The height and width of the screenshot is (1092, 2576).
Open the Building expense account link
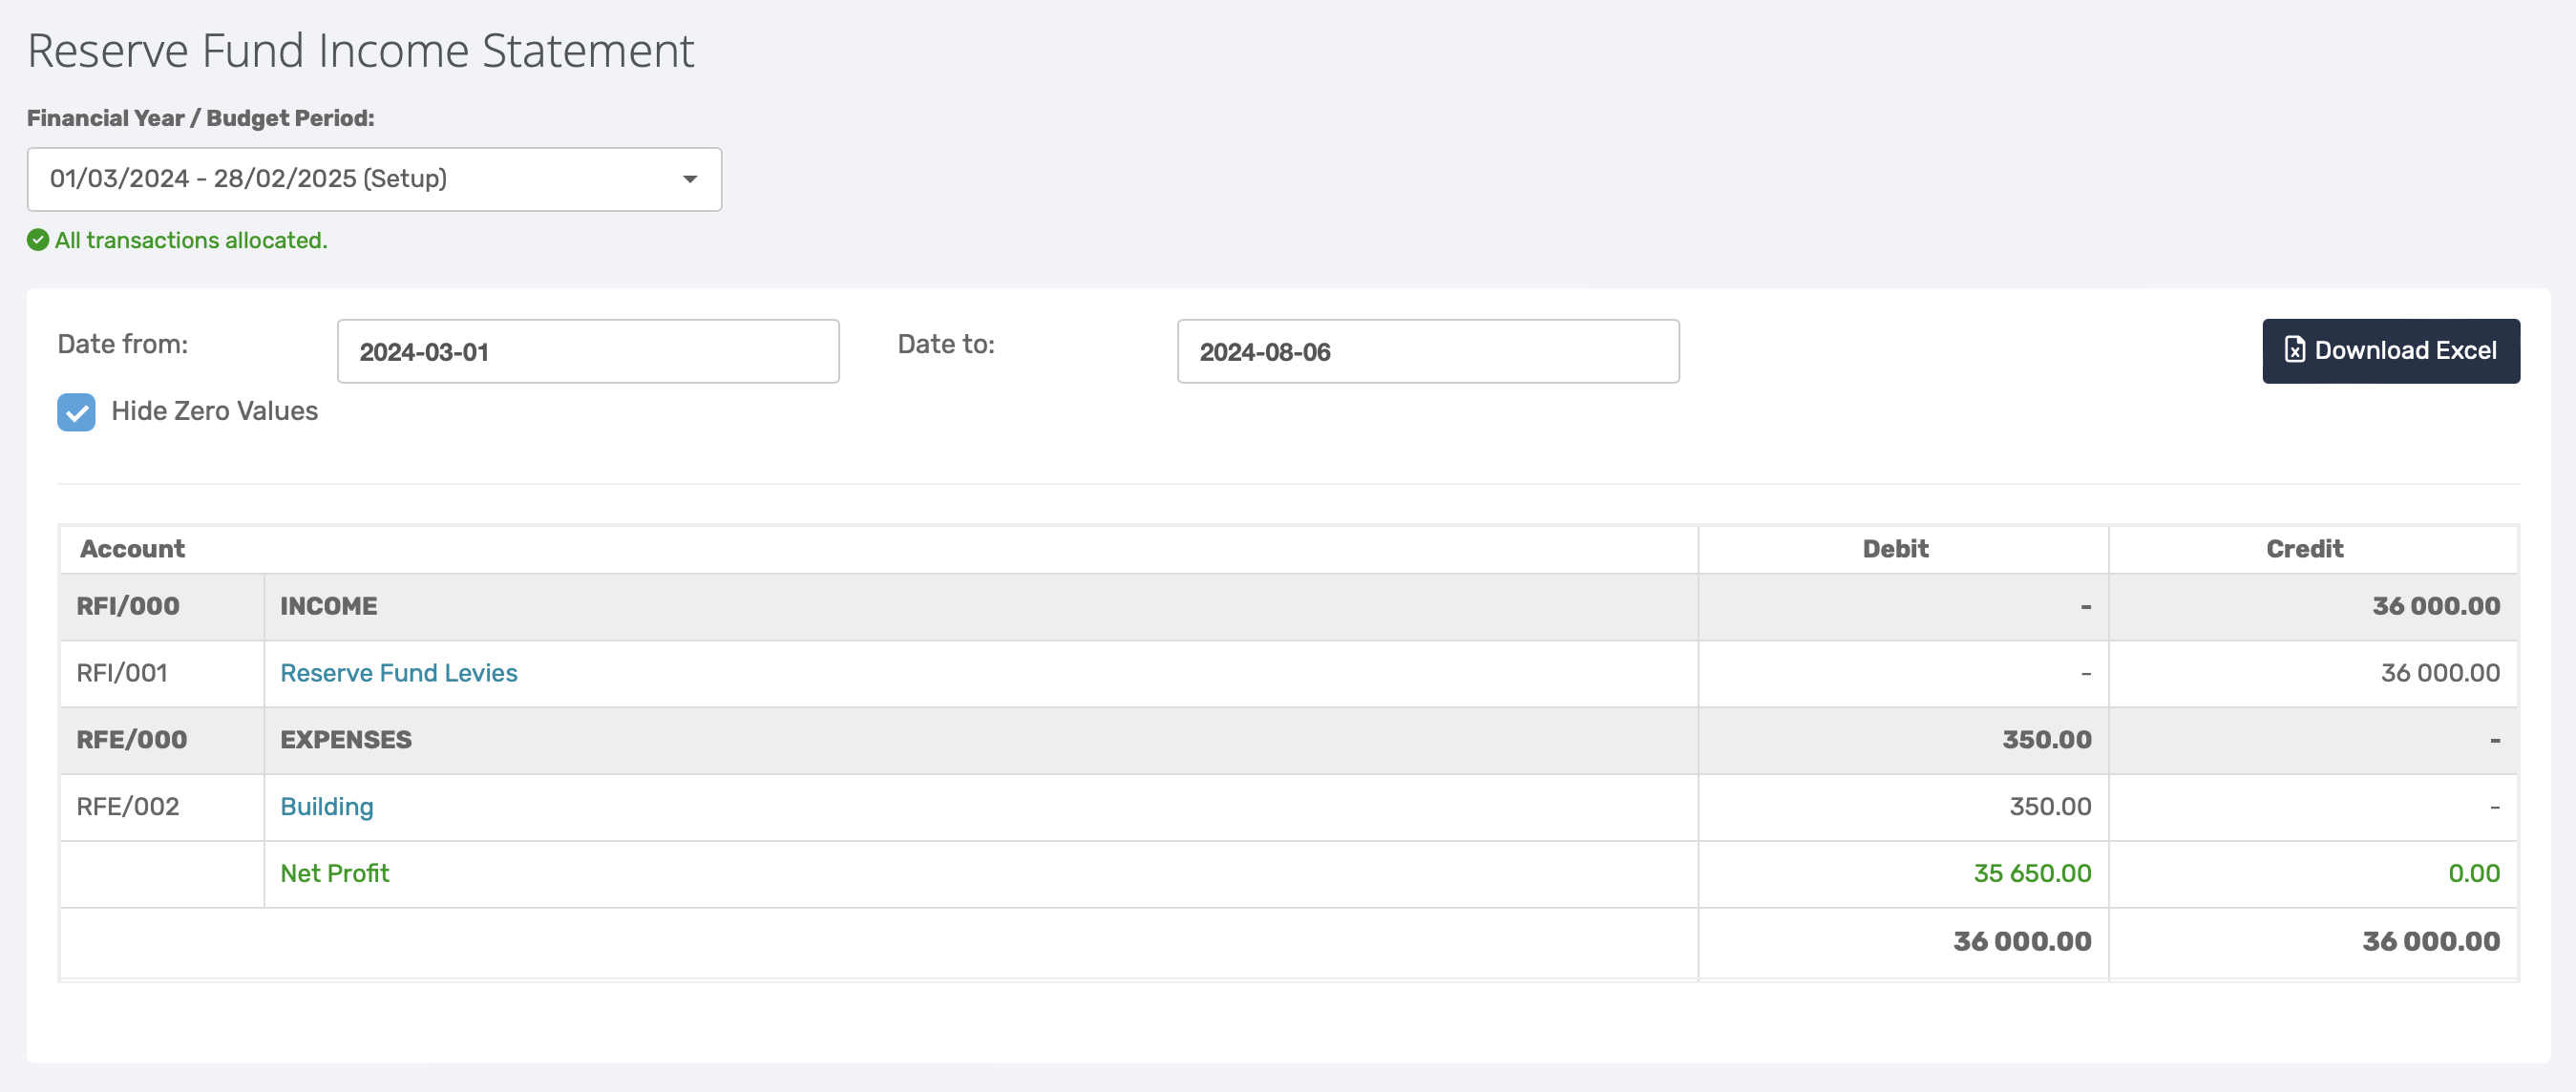coord(326,807)
